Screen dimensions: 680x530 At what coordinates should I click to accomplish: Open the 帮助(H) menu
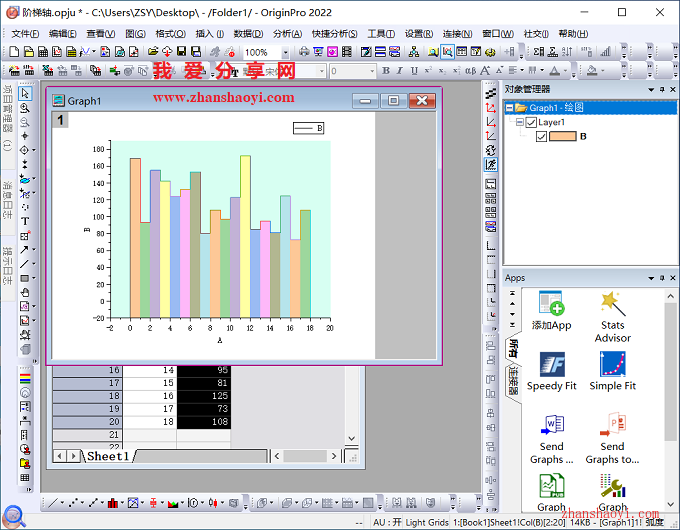click(x=573, y=34)
